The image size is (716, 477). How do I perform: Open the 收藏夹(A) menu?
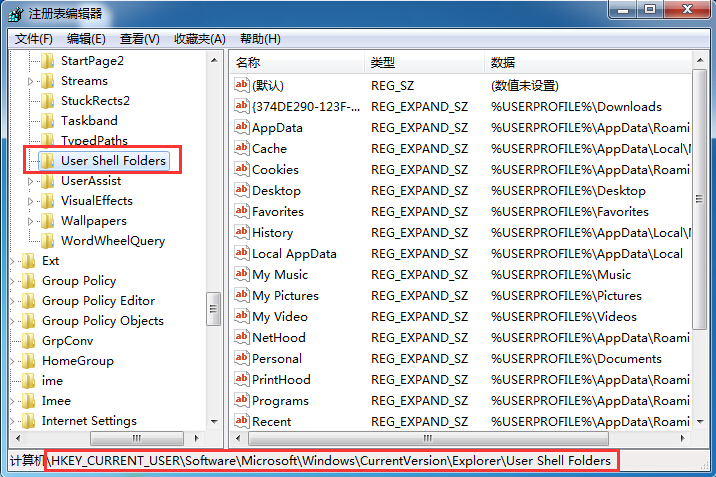click(x=199, y=39)
